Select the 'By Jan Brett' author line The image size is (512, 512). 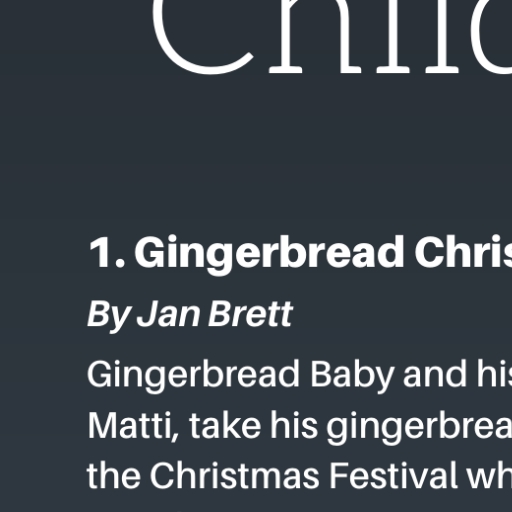[190, 315]
